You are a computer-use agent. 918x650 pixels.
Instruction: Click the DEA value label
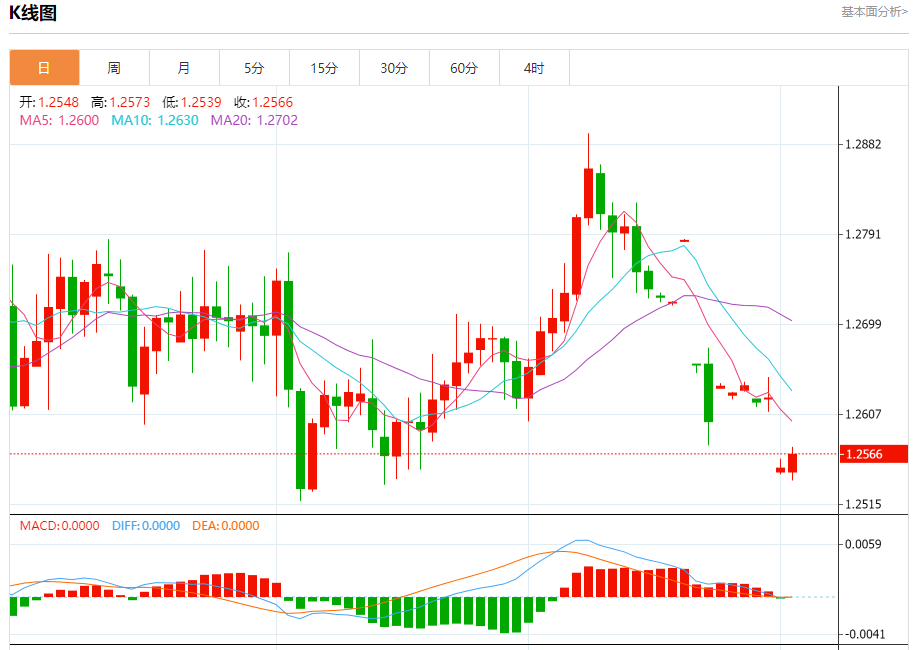coord(225,526)
